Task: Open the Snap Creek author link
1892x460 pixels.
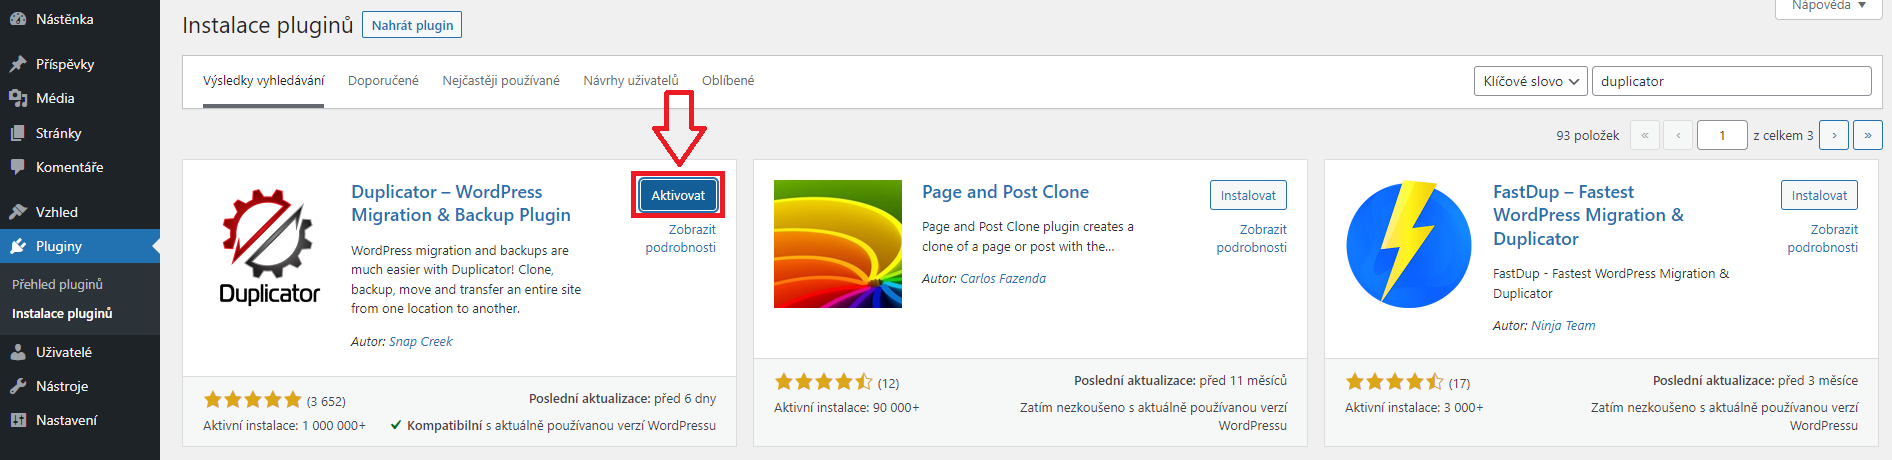Action: click(x=421, y=341)
